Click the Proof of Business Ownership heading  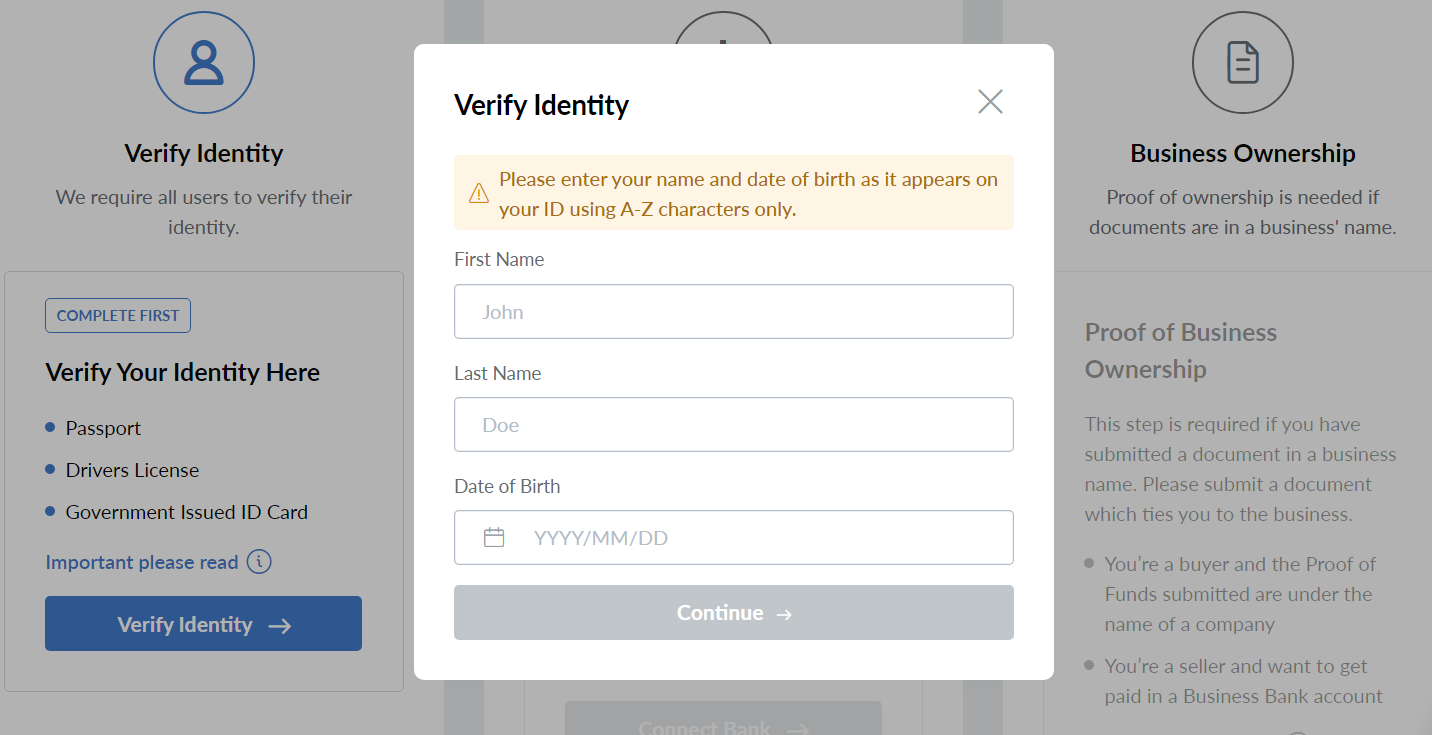tap(1180, 350)
